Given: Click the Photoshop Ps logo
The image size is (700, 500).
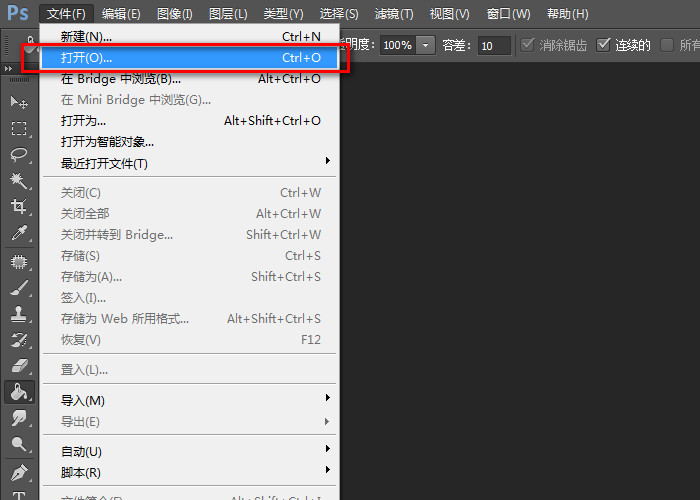Looking at the screenshot, I should pyautogui.click(x=18, y=13).
